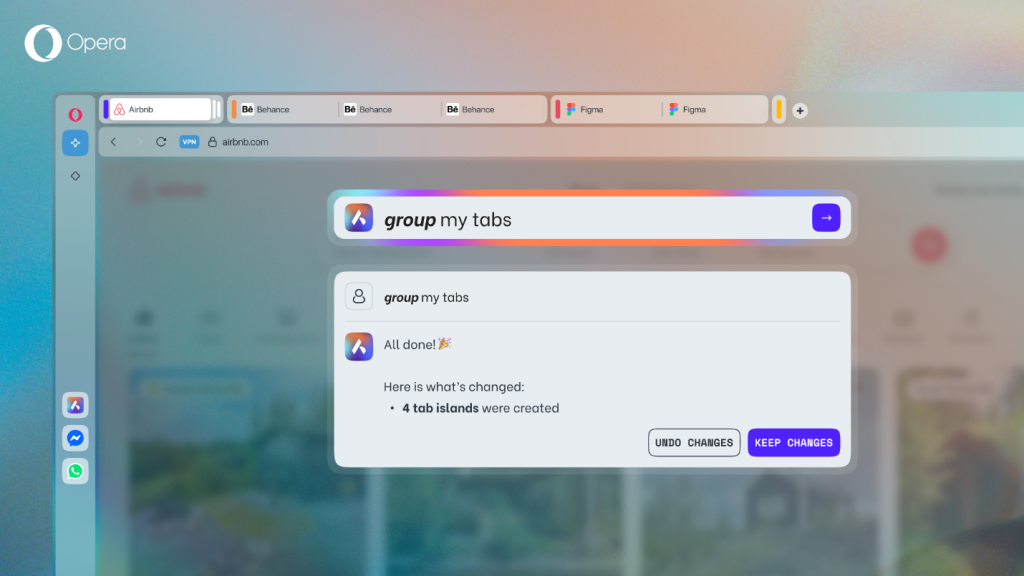Screen dimensions: 1024x576
Task: Launch WhatsApp from the sidebar
Action: (x=75, y=471)
